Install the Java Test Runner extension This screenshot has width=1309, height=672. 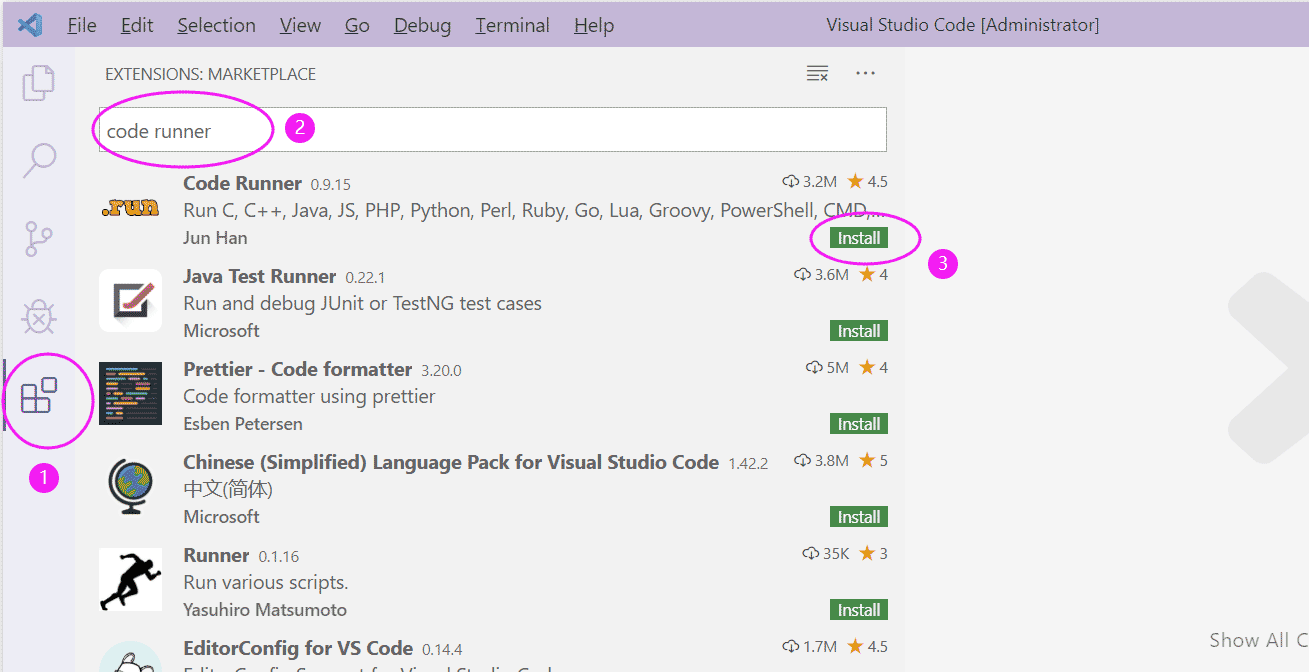tap(859, 331)
